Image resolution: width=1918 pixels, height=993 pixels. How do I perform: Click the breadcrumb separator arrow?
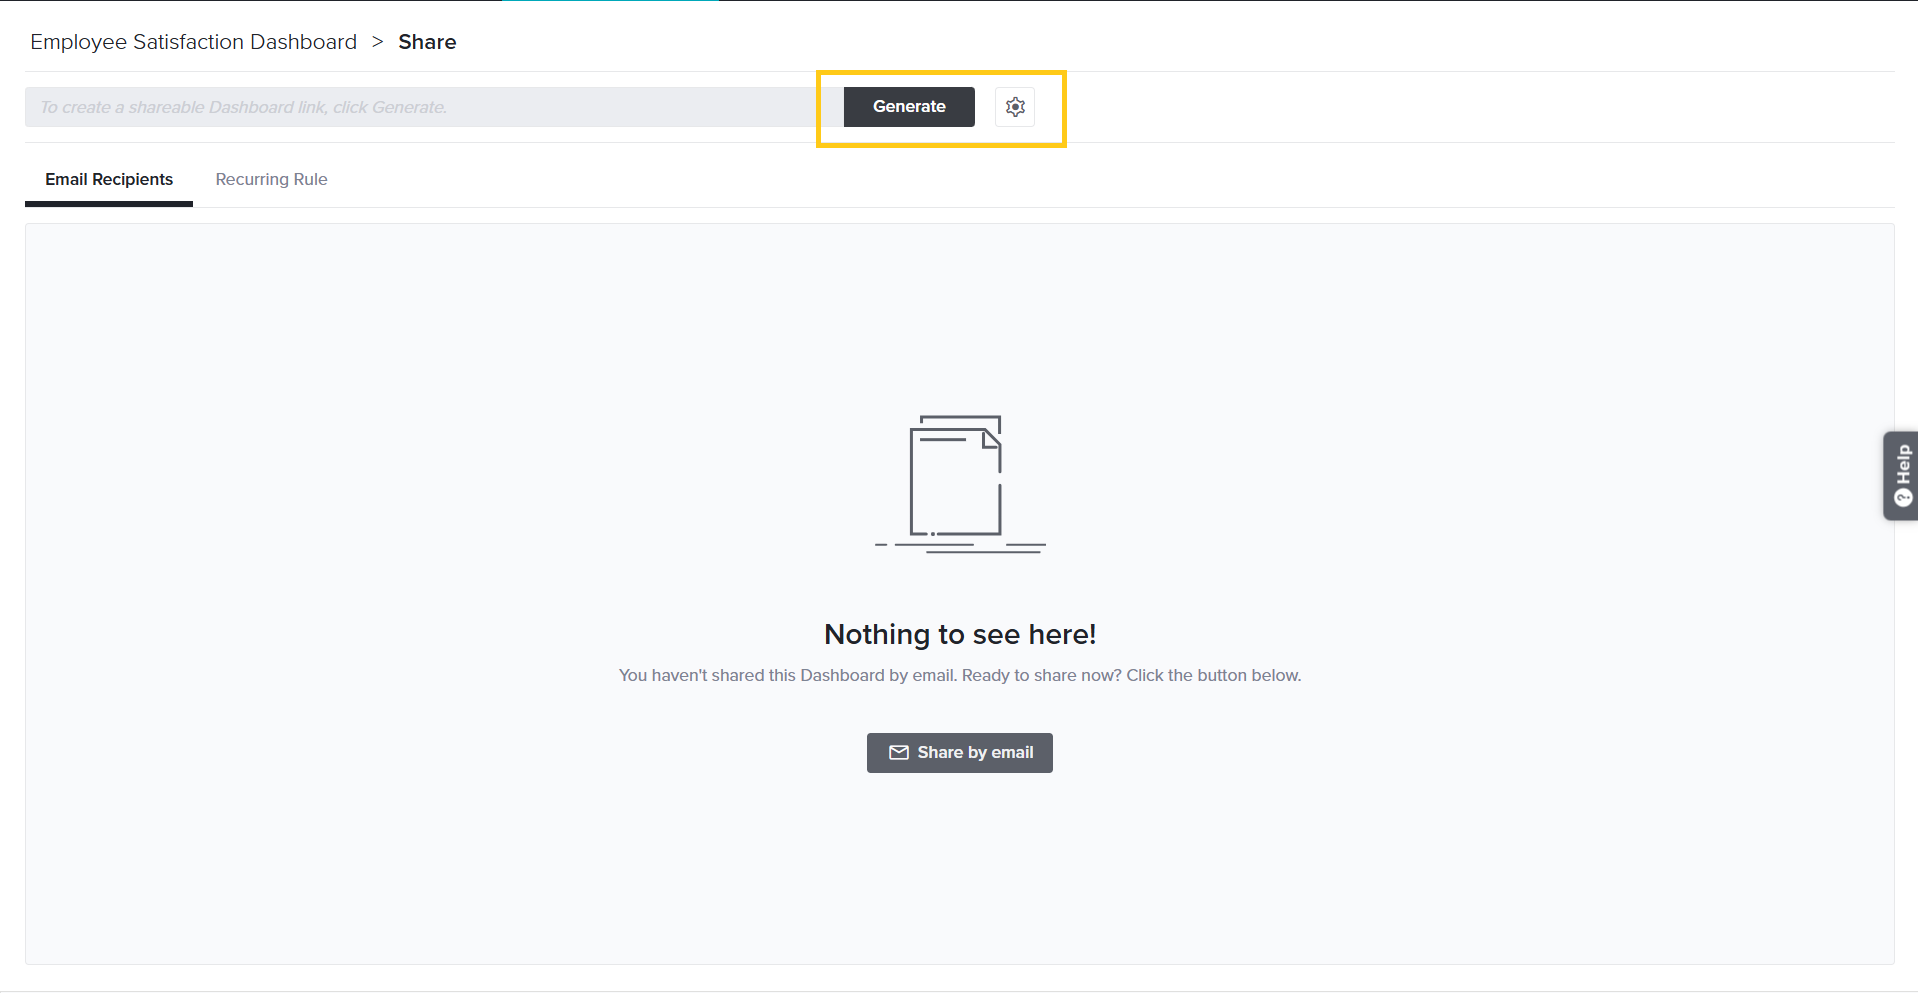click(x=377, y=42)
